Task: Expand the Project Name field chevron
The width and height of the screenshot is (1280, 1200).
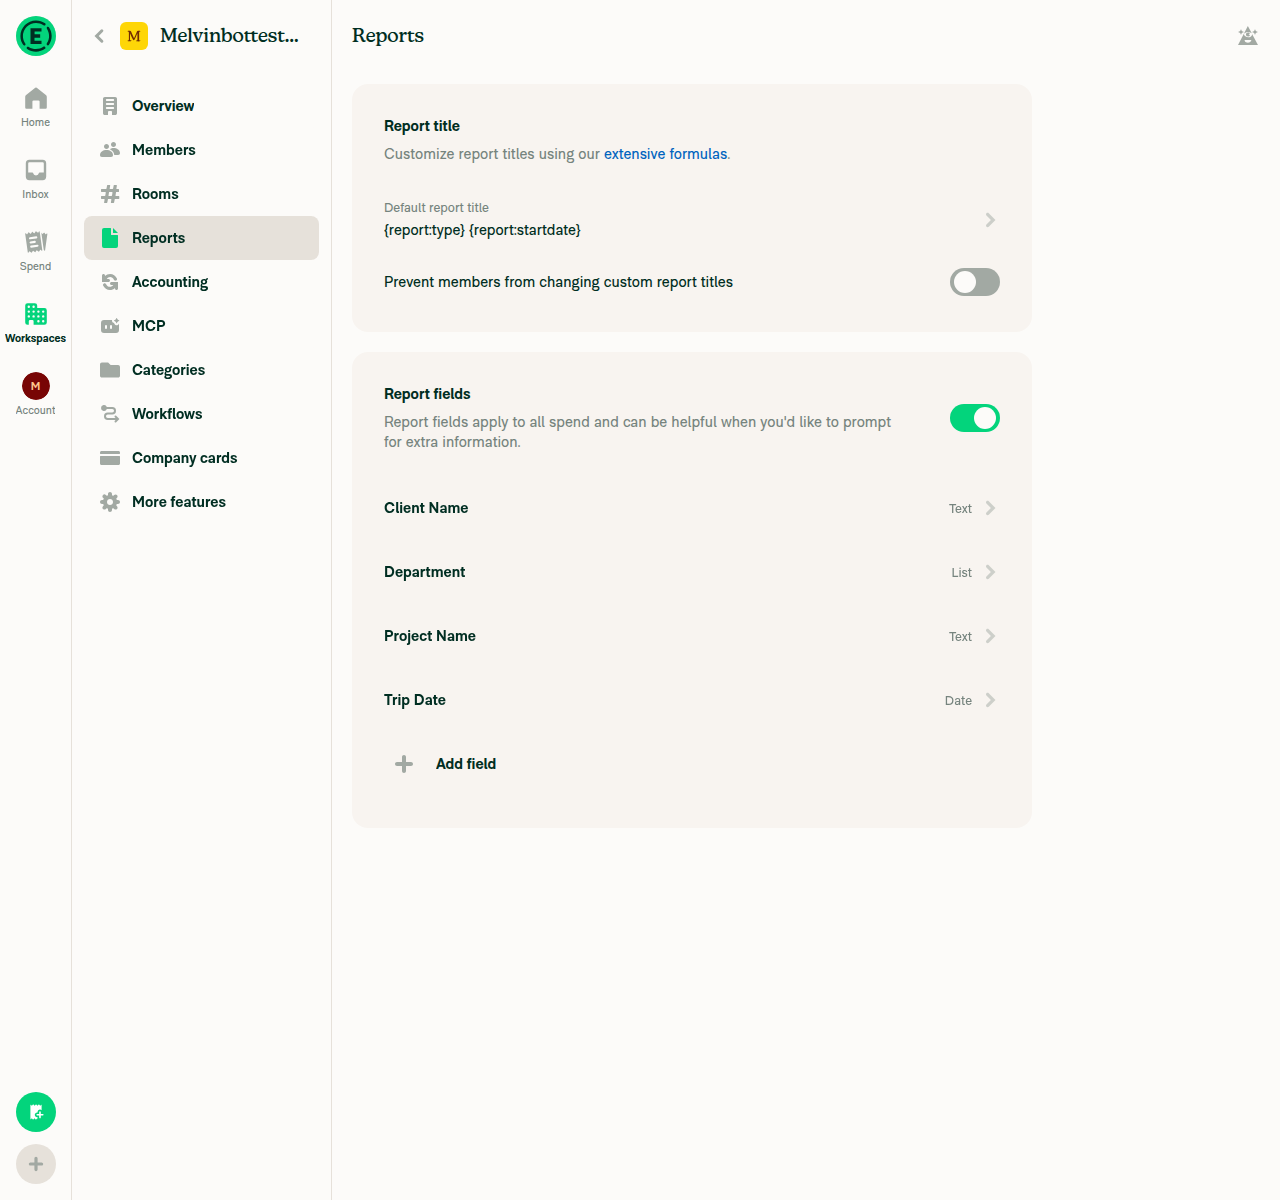Action: [990, 636]
